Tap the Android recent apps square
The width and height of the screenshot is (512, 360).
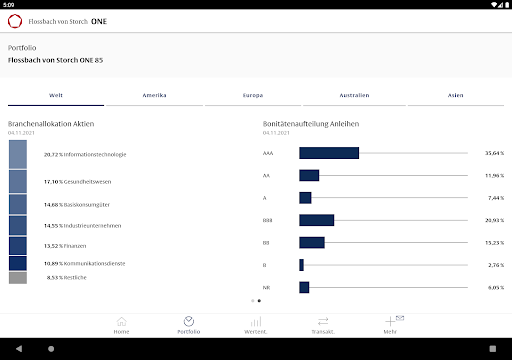click(493, 349)
